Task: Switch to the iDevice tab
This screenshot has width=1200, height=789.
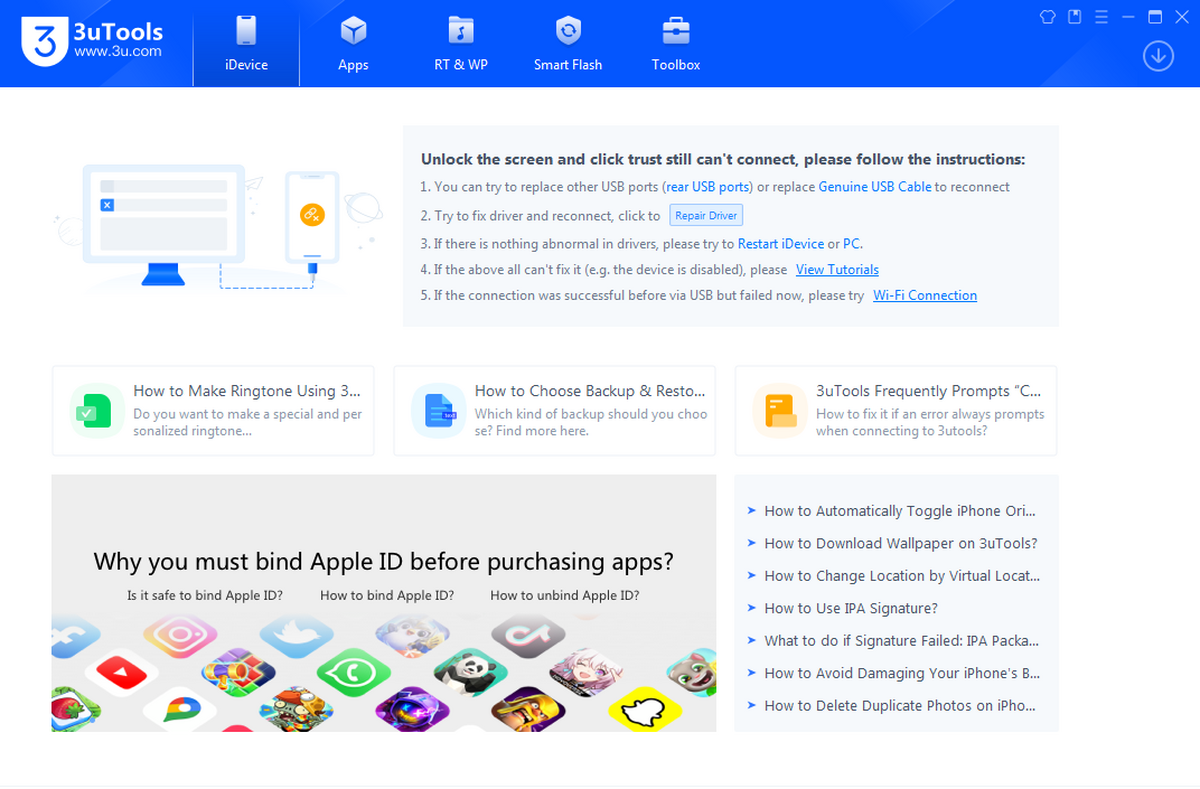Action: tap(246, 45)
